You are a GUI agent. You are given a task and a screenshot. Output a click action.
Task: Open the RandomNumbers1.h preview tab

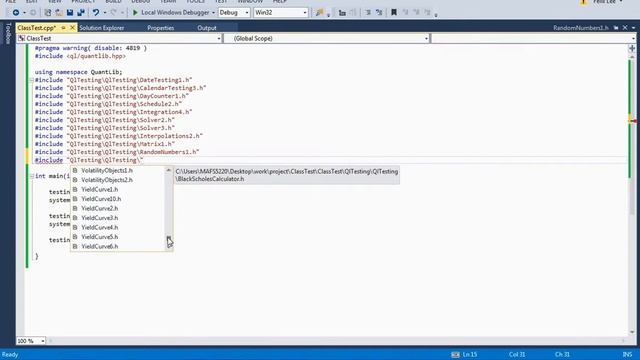(x=580, y=28)
